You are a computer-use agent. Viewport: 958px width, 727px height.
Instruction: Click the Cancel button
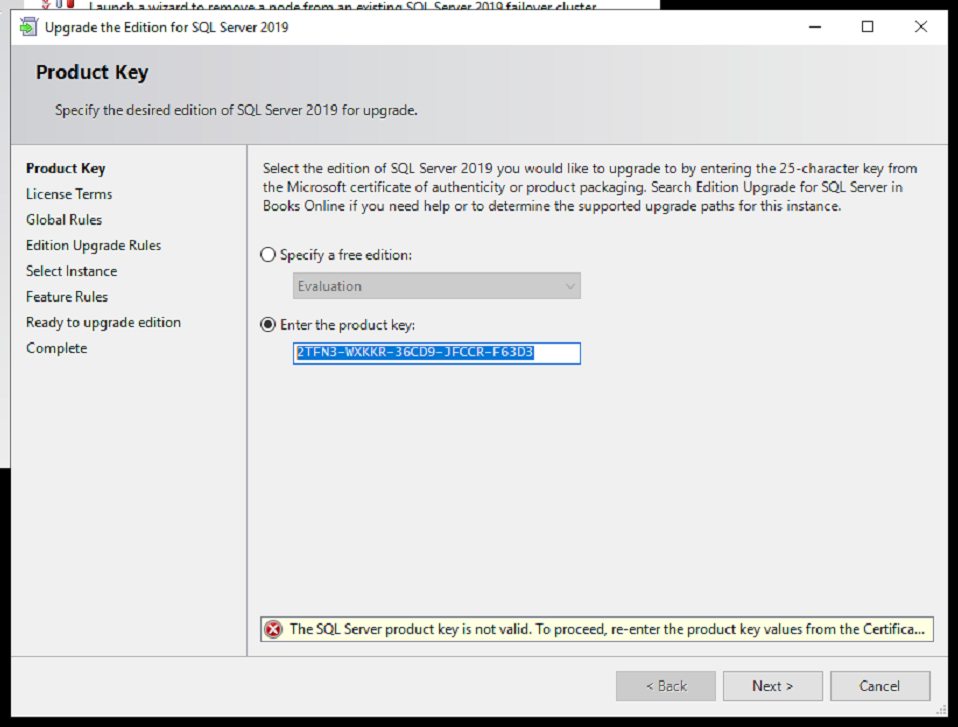click(879, 686)
